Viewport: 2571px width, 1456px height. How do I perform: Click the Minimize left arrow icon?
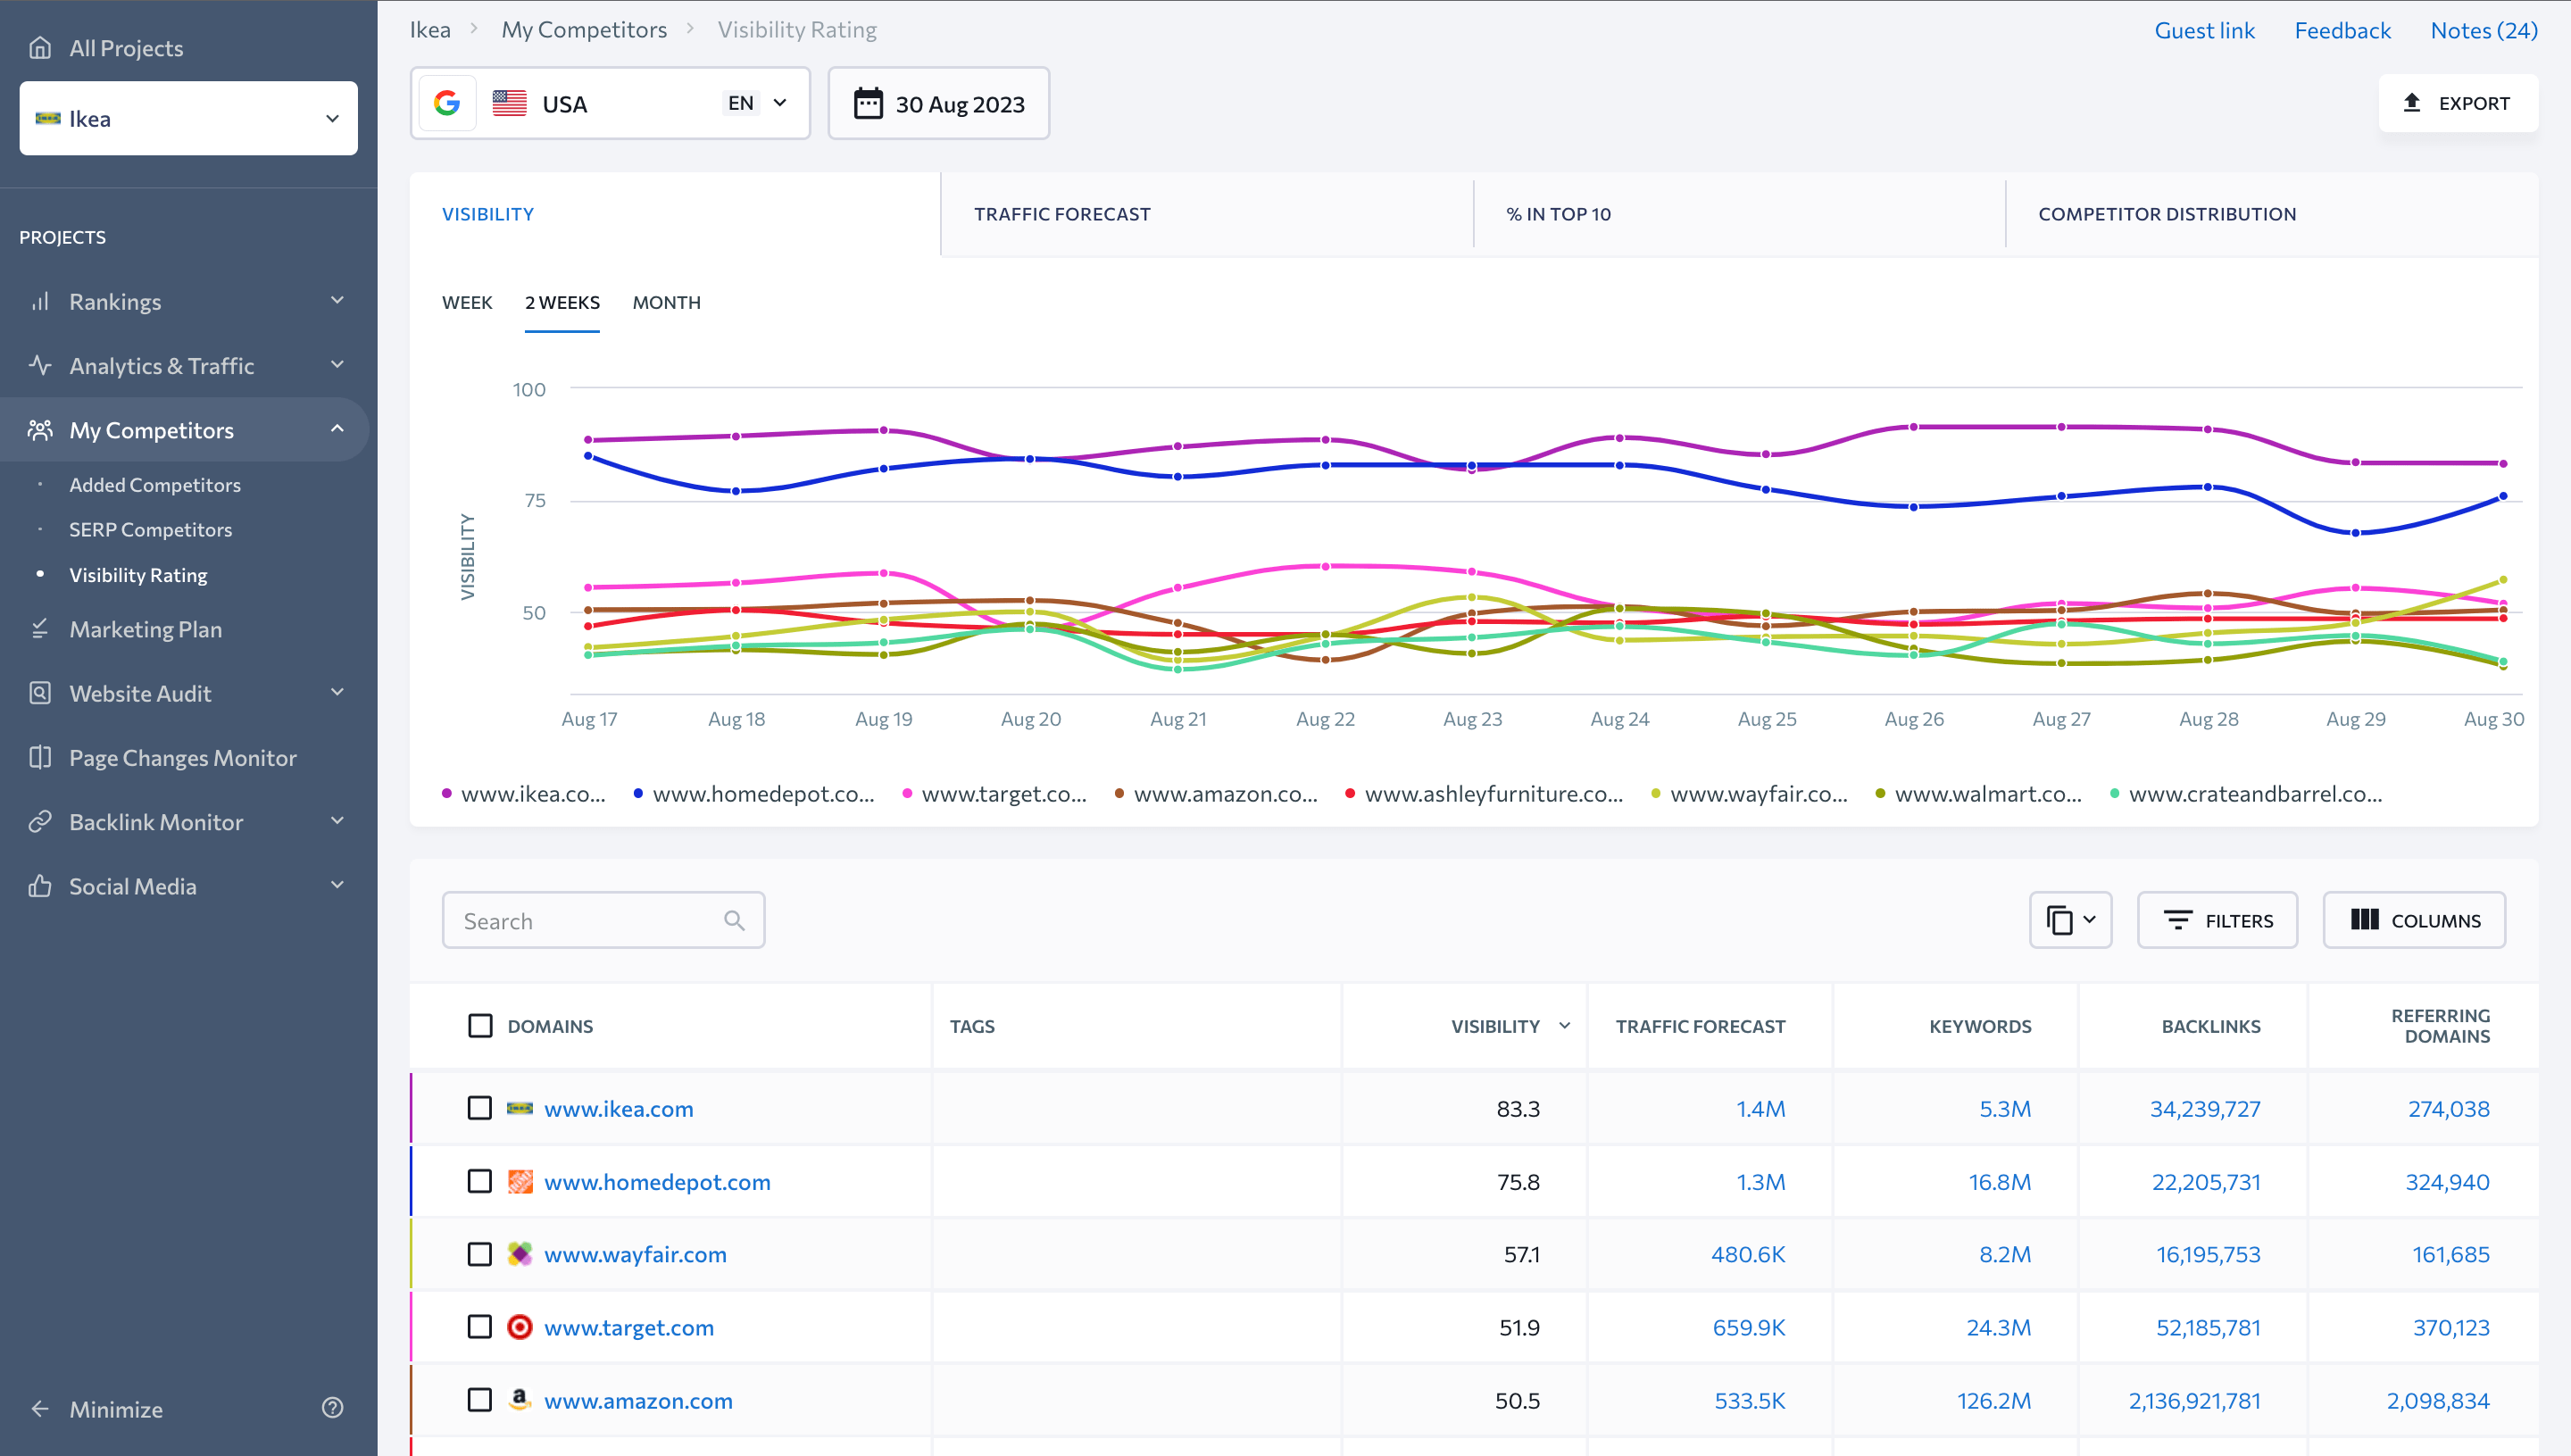[x=40, y=1408]
